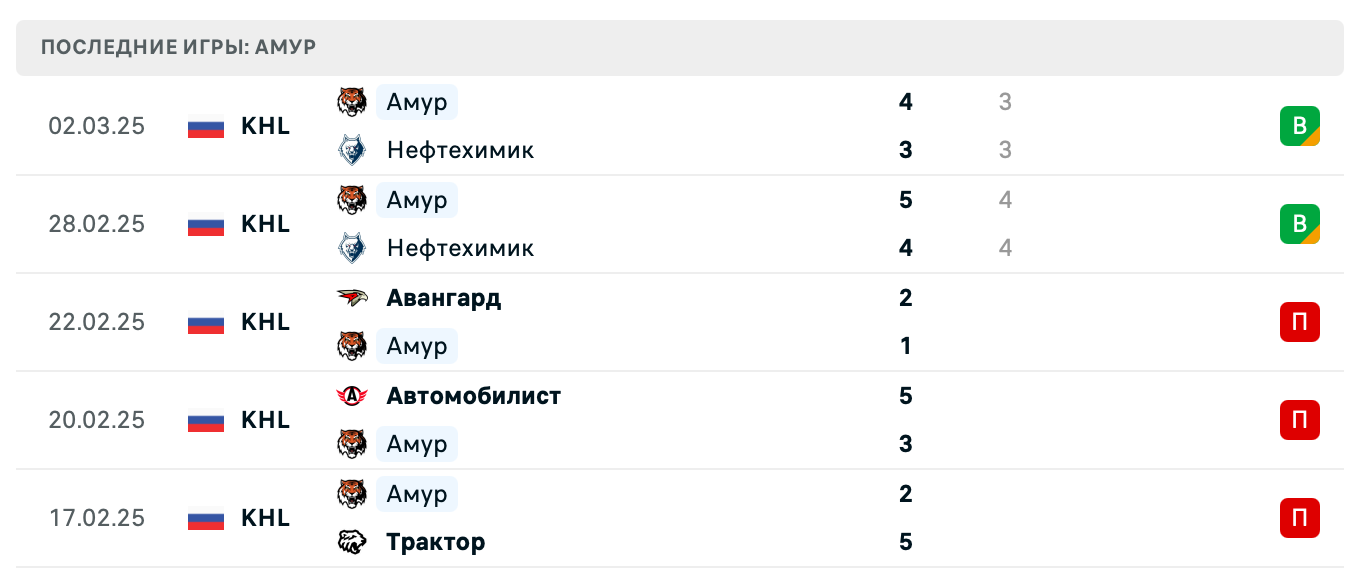Click green win badge for 28.02.25 game
This screenshot has height=582, width=1362.
click(x=1299, y=224)
